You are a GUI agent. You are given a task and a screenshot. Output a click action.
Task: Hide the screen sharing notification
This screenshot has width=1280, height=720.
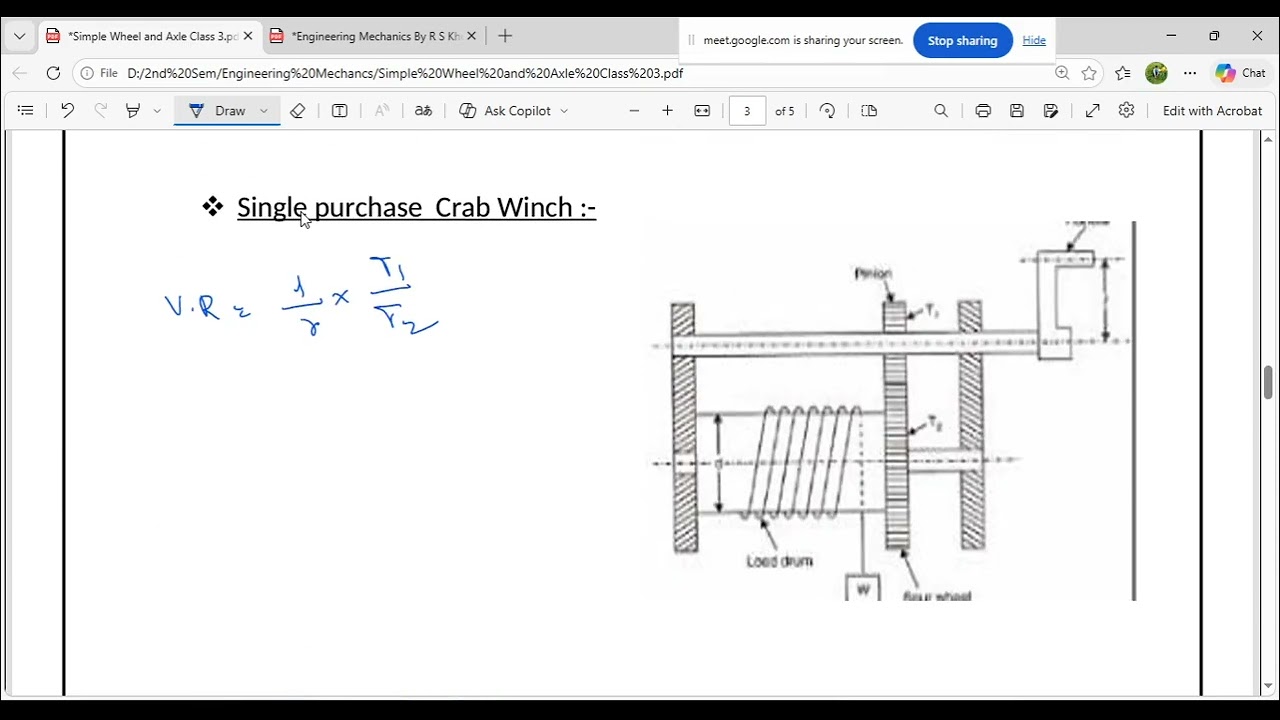pyautogui.click(x=1034, y=41)
